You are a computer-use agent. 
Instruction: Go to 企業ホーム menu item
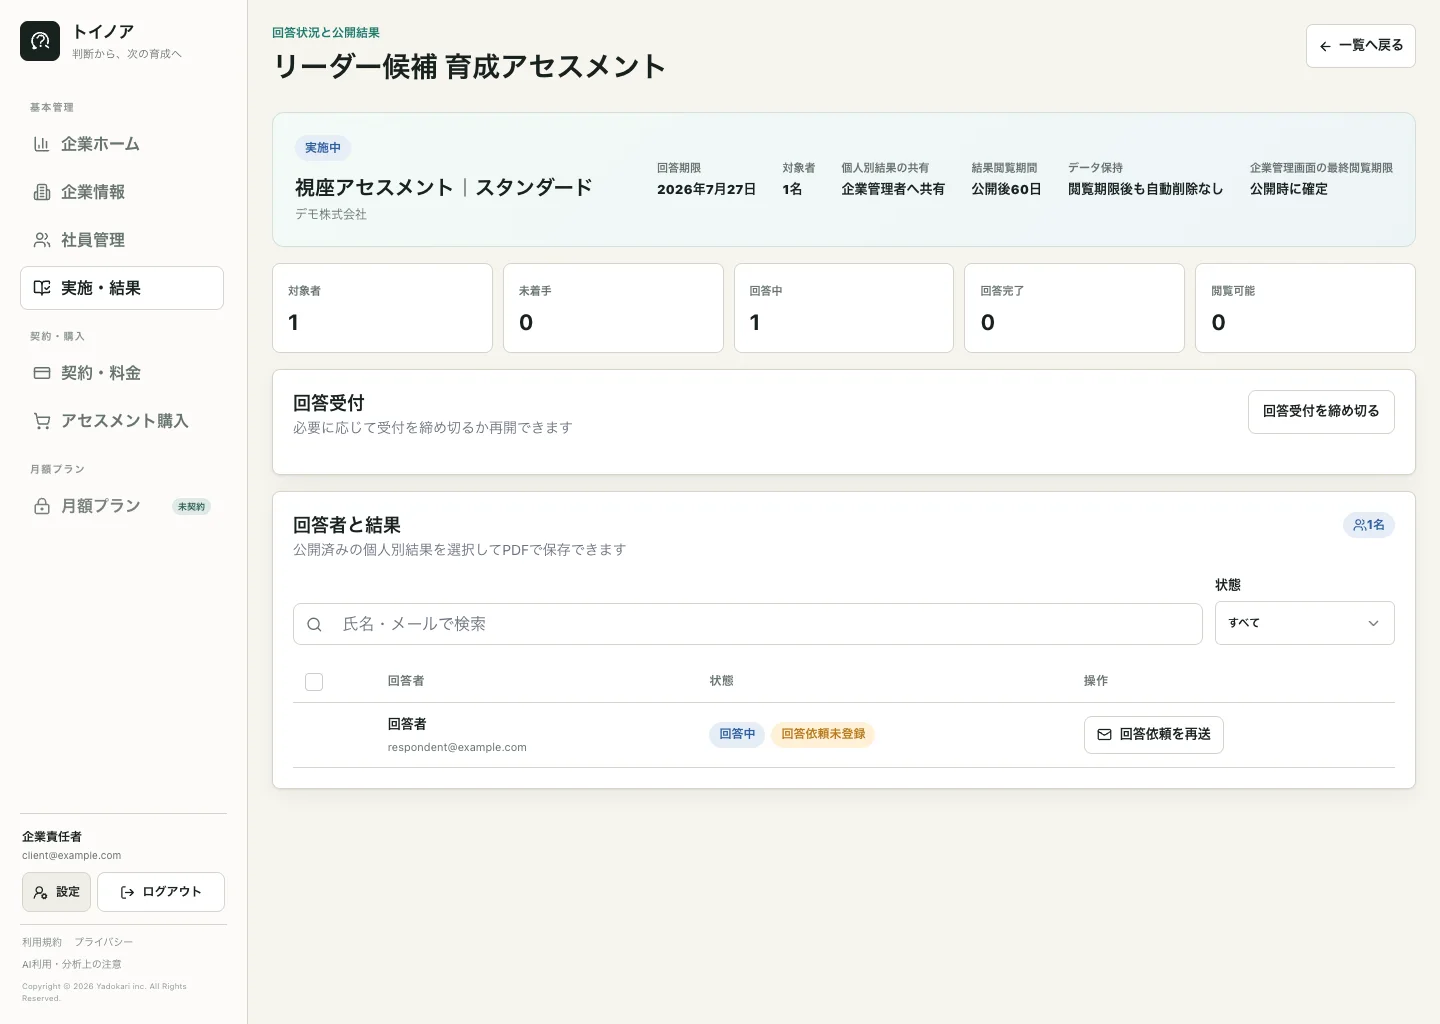[122, 144]
